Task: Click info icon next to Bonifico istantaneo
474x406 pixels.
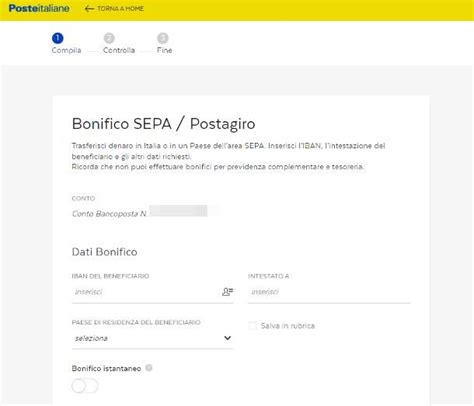Action: tap(149, 368)
